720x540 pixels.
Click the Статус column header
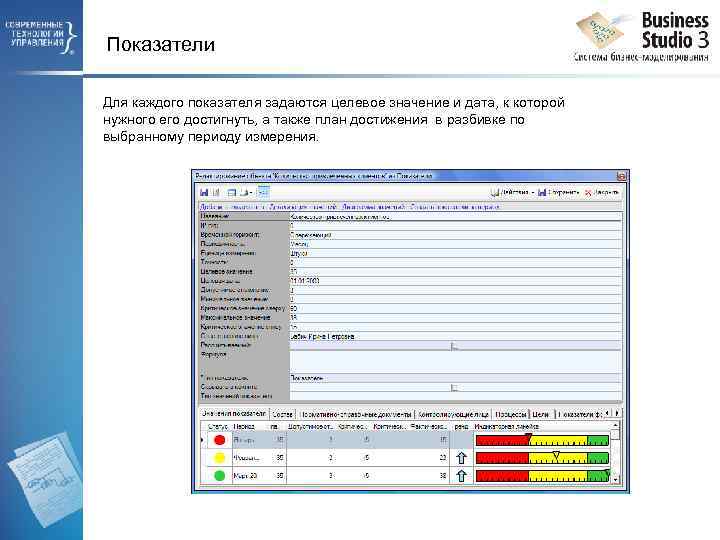(x=217, y=427)
